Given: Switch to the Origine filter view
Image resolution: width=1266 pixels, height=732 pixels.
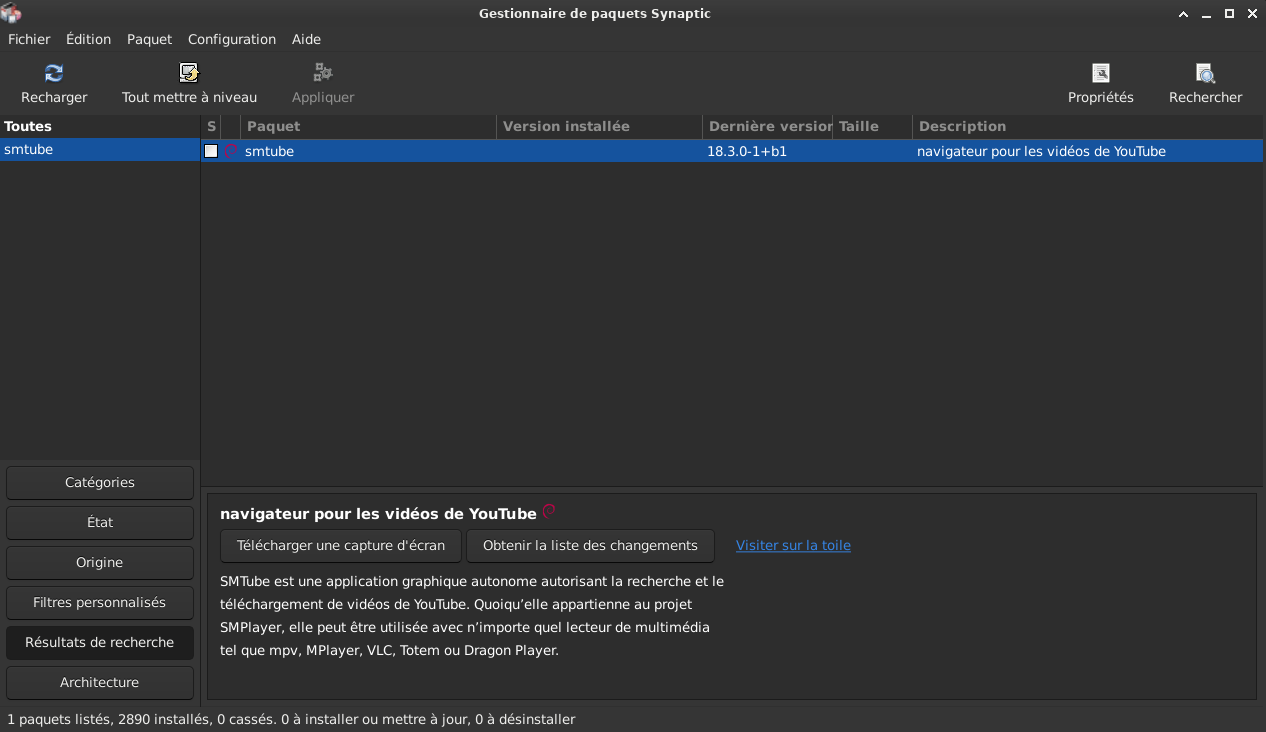Looking at the screenshot, I should click(x=99, y=562).
